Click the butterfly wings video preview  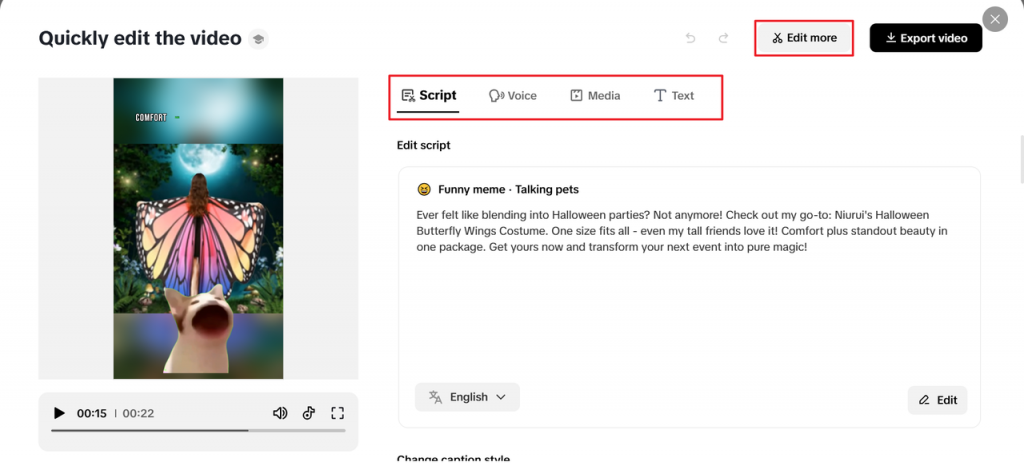point(198,228)
